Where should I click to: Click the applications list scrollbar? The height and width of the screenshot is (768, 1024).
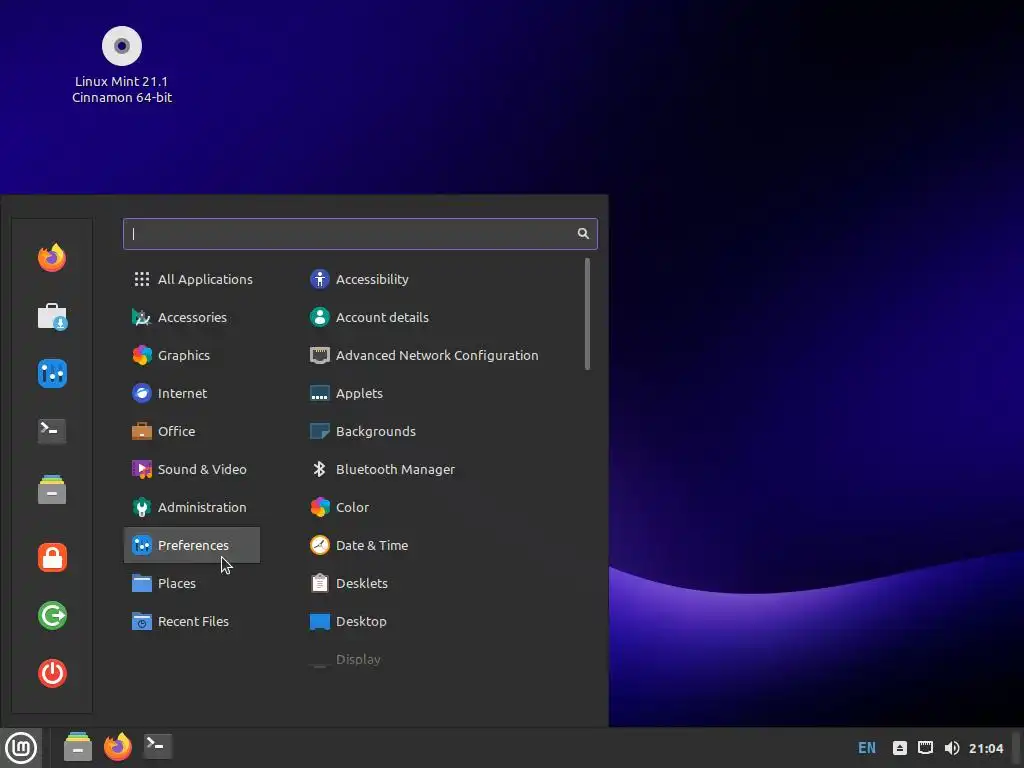click(587, 314)
